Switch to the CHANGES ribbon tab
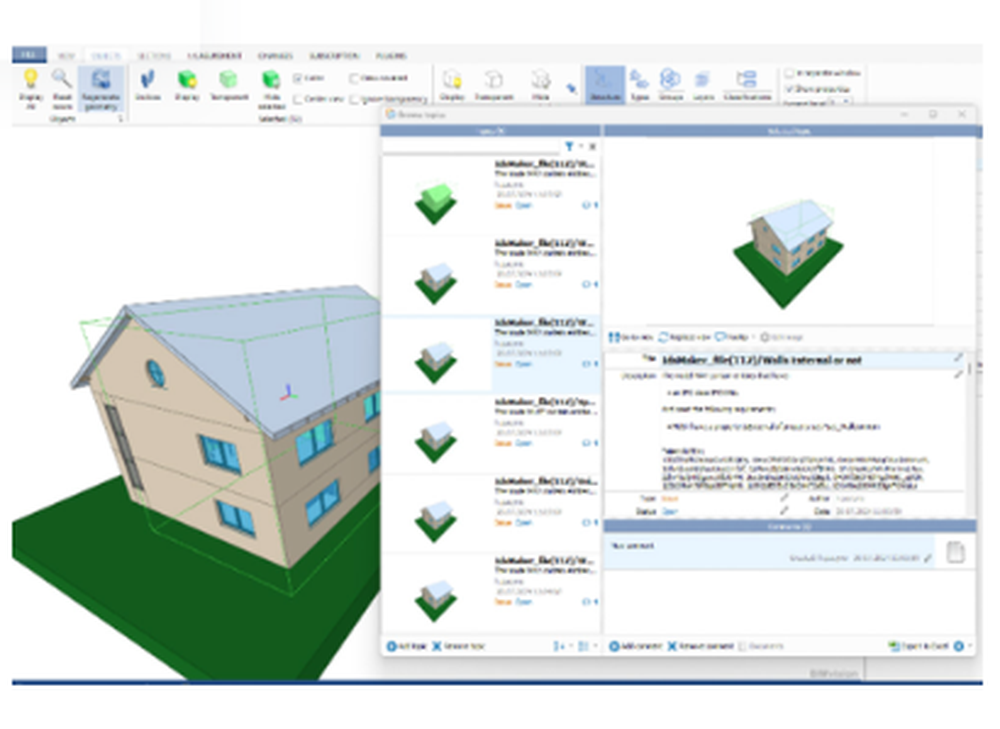This screenshot has width=1000, height=729. click(275, 56)
